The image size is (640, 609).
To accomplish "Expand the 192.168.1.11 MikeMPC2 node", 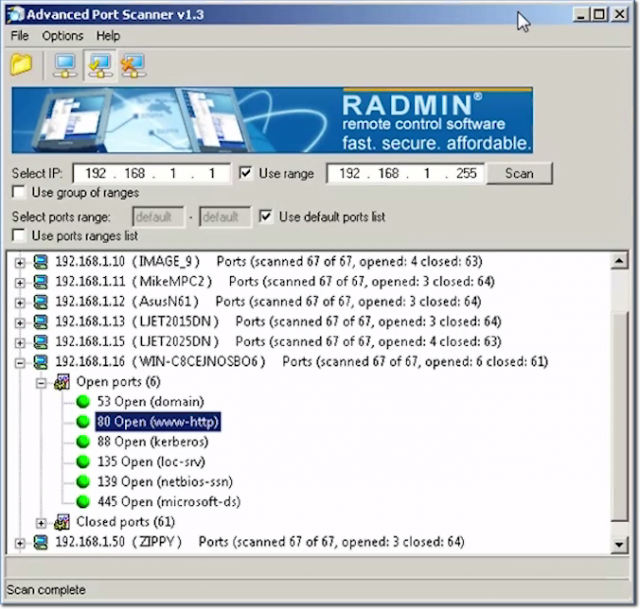I will pyautogui.click(x=20, y=282).
